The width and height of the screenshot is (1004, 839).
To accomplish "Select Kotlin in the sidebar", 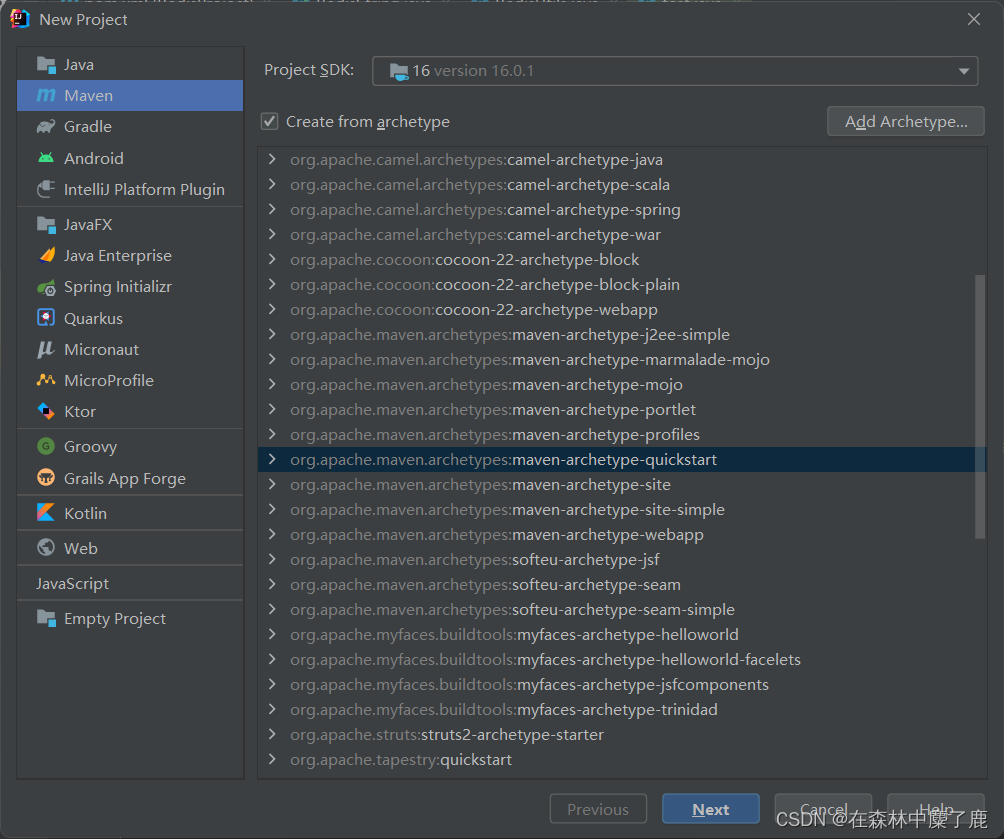I will coord(130,513).
